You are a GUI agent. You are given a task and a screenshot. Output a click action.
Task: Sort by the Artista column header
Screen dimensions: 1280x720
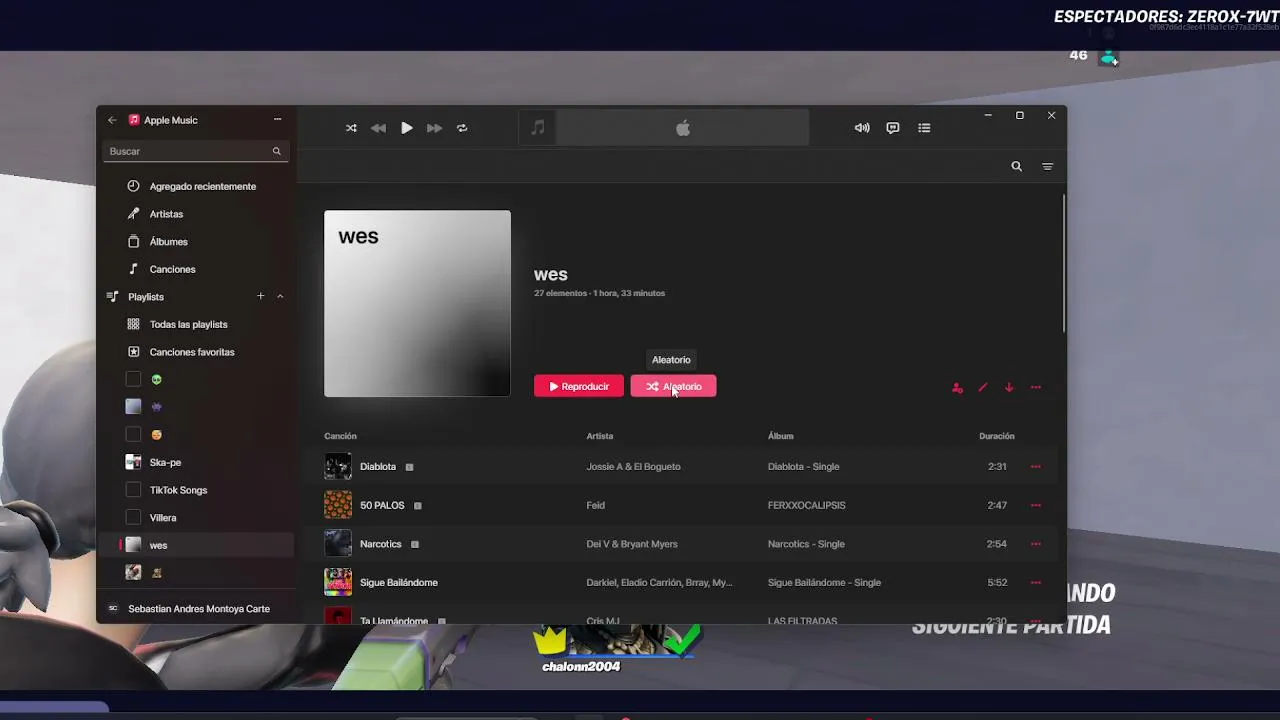tap(600, 436)
